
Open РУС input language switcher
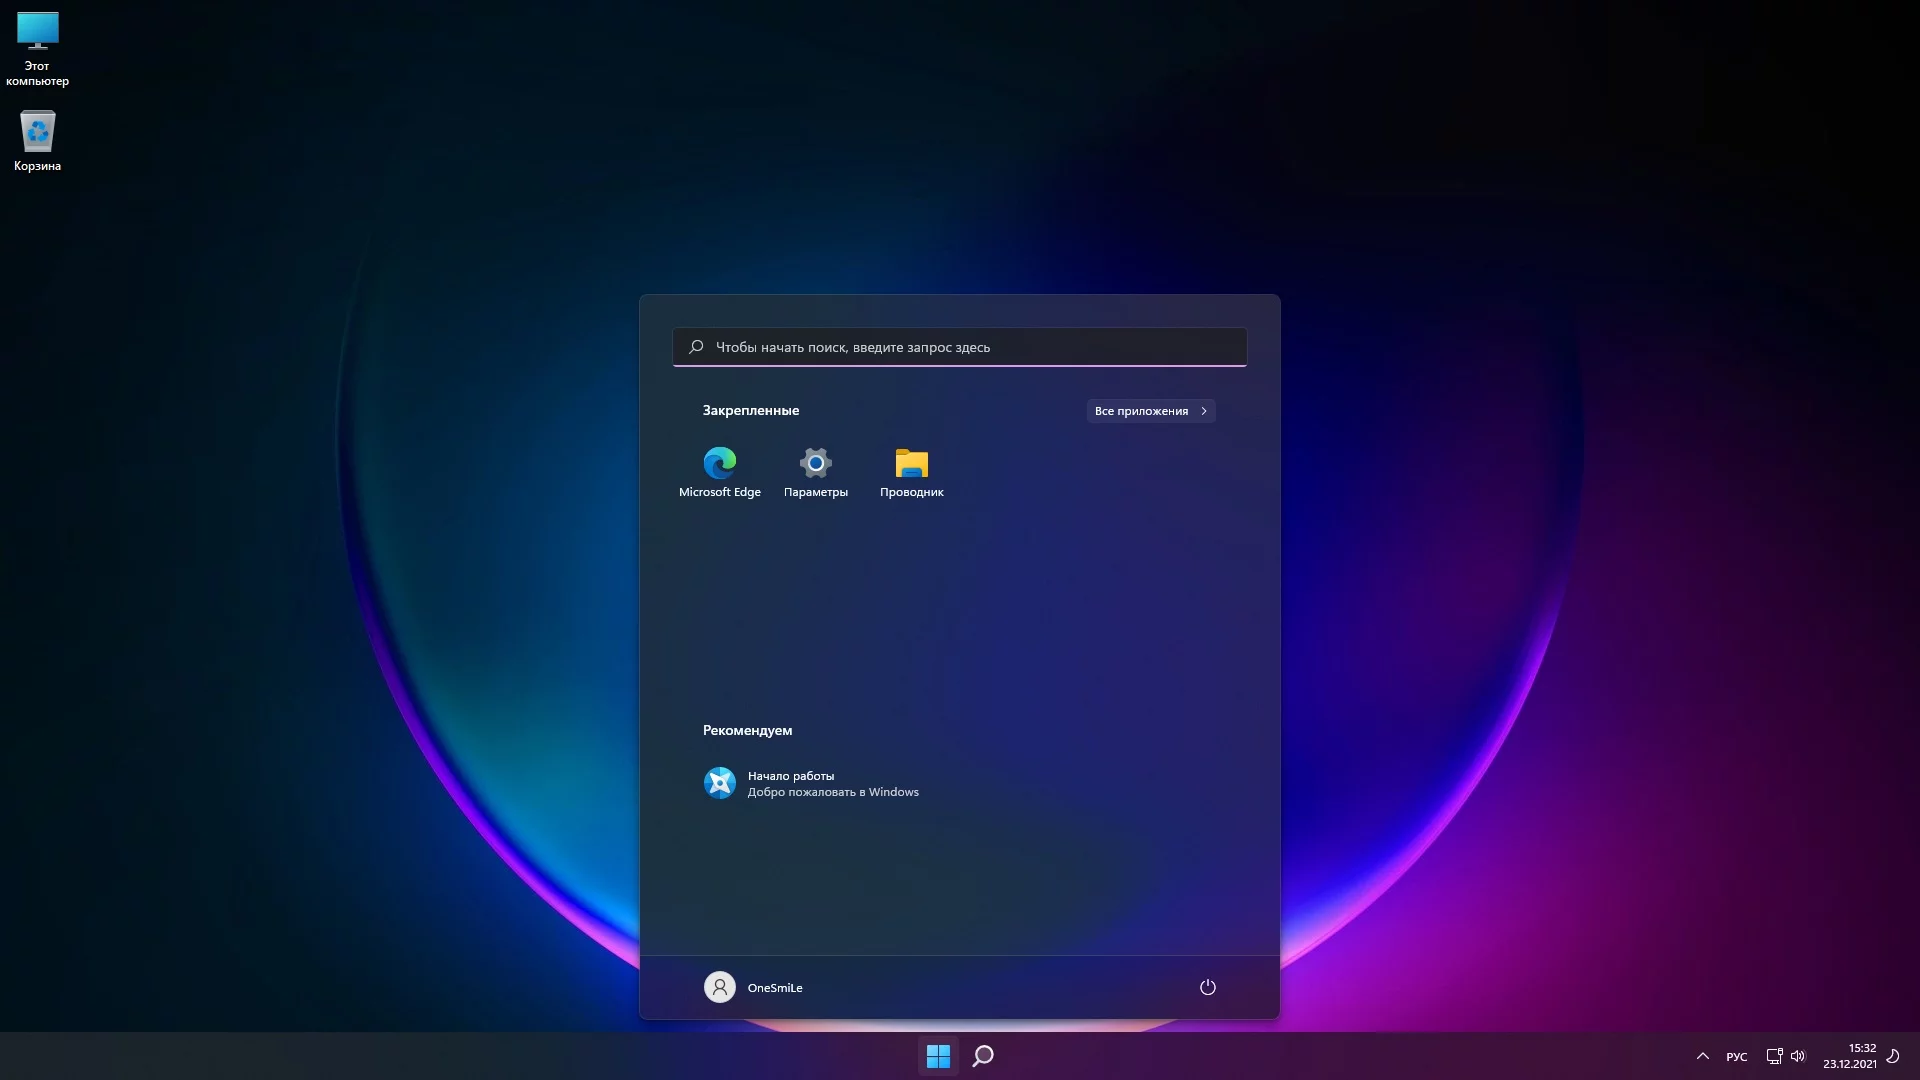[x=1737, y=1057]
